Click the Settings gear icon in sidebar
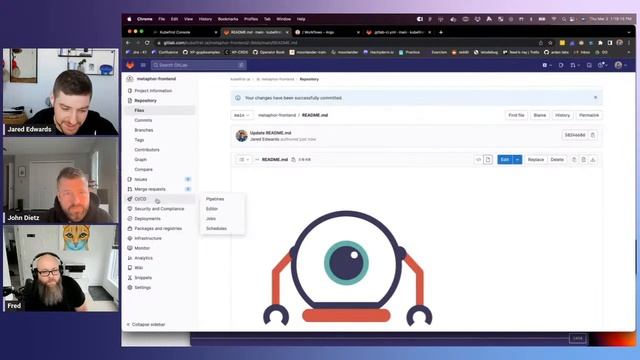The height and width of the screenshot is (360, 640). (x=130, y=287)
